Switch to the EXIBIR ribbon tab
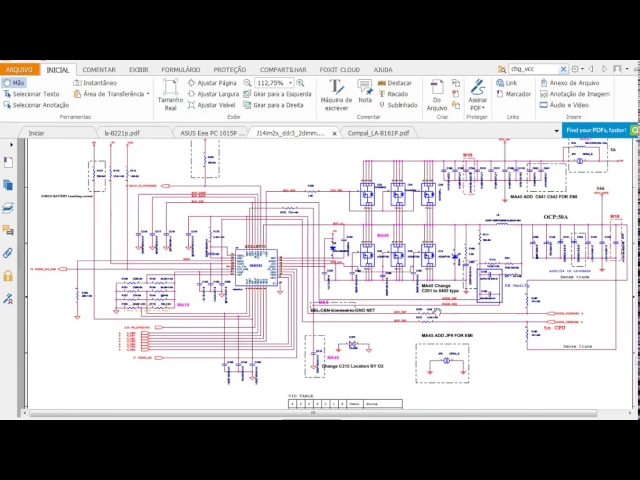 [x=139, y=70]
